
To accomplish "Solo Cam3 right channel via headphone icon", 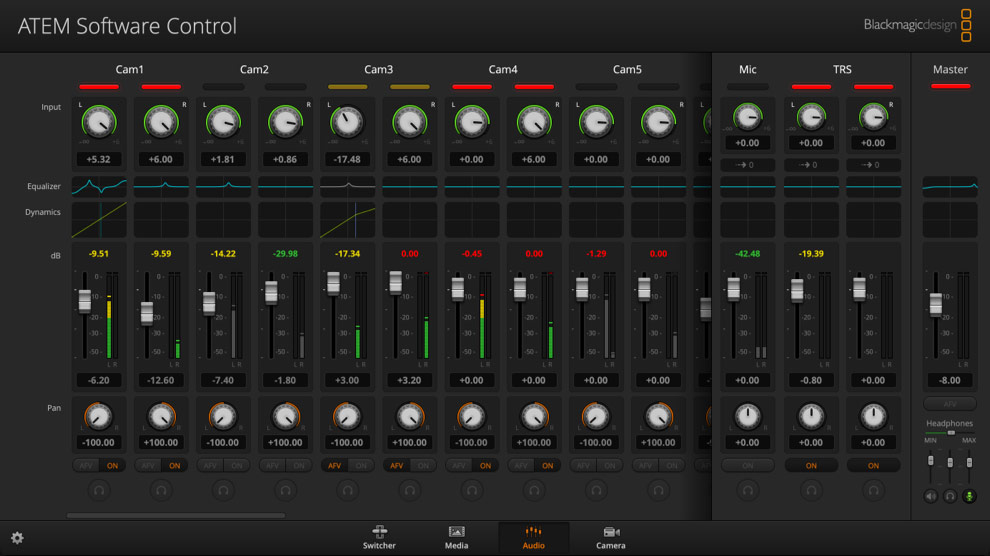I will point(410,490).
